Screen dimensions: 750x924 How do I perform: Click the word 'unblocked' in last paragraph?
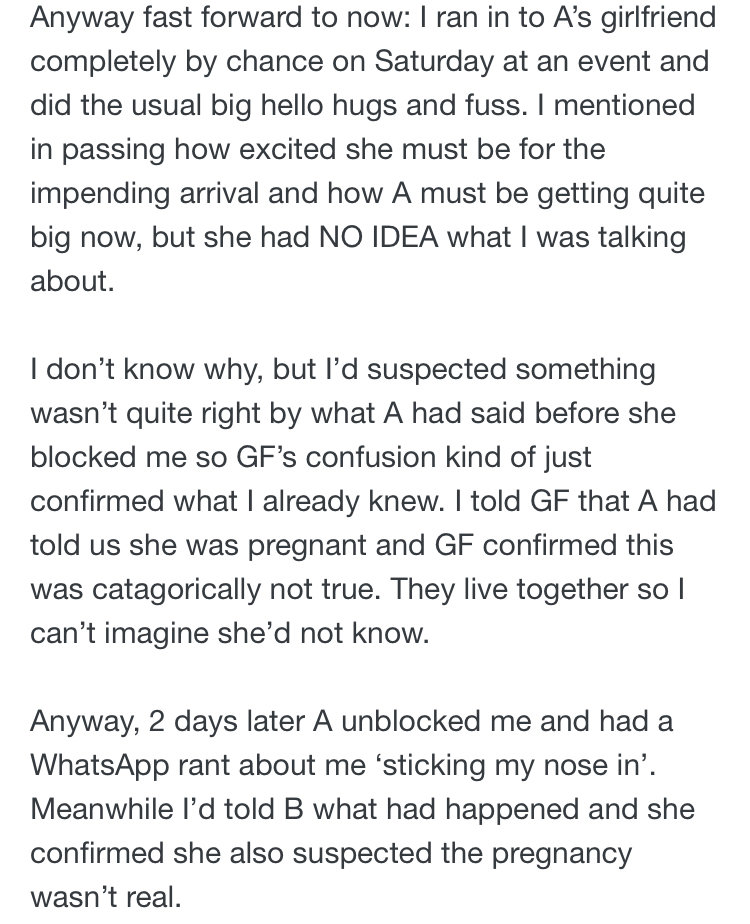coord(411,722)
